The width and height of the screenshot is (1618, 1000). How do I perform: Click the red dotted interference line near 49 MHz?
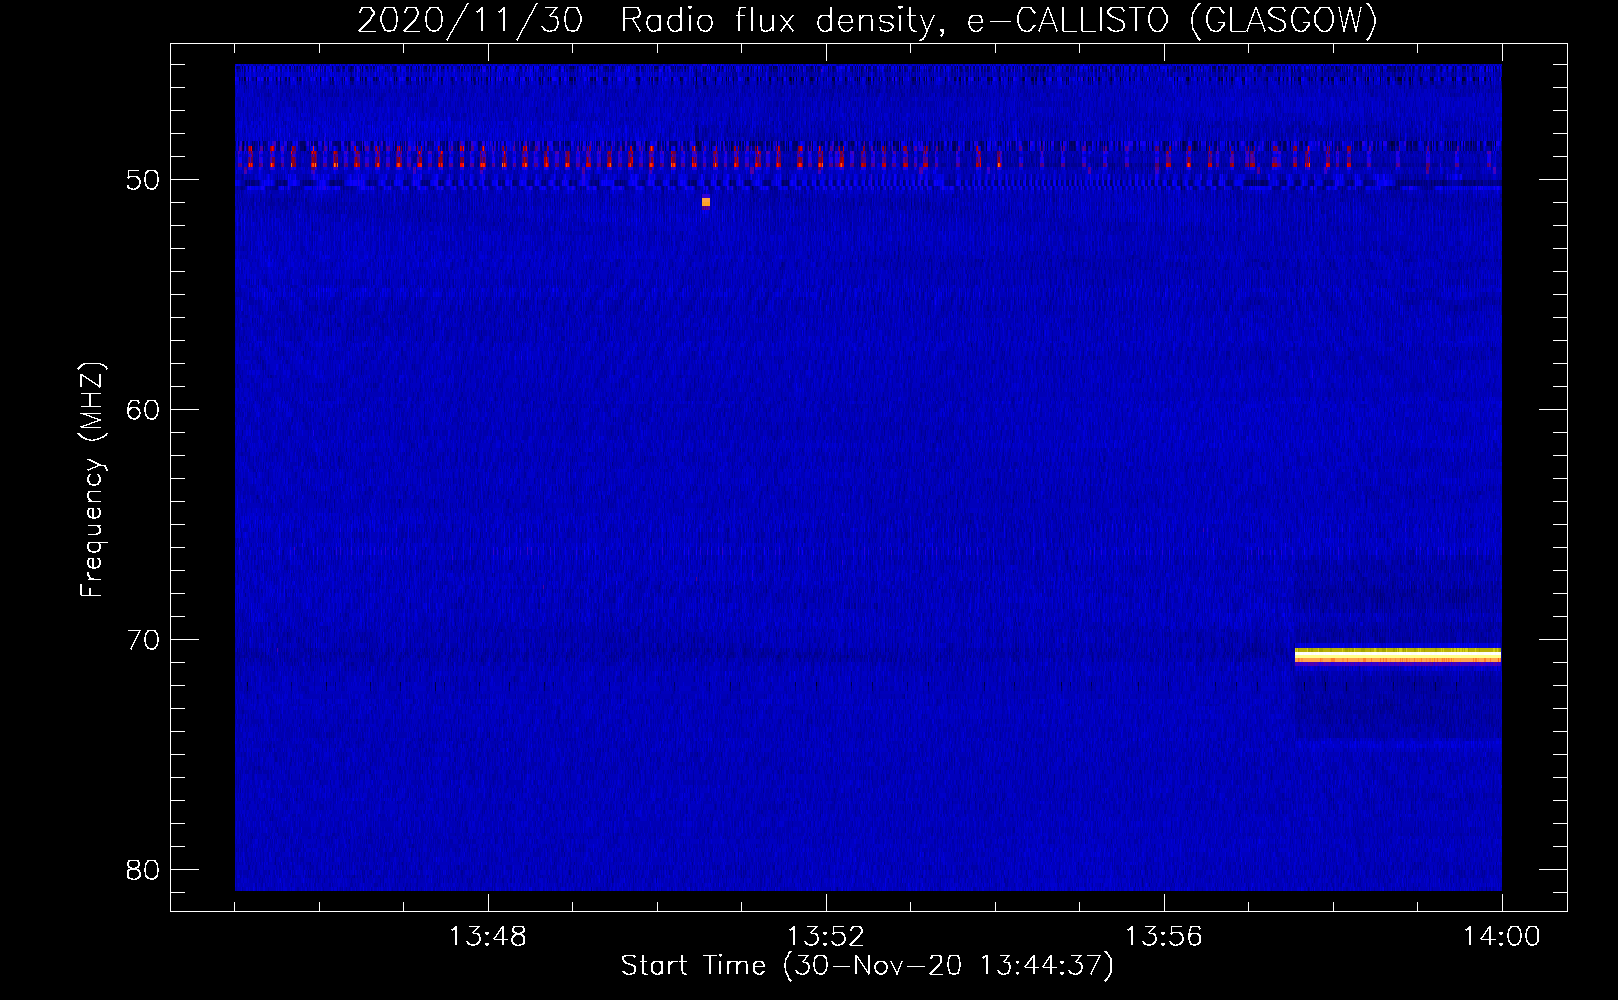(x=868, y=157)
